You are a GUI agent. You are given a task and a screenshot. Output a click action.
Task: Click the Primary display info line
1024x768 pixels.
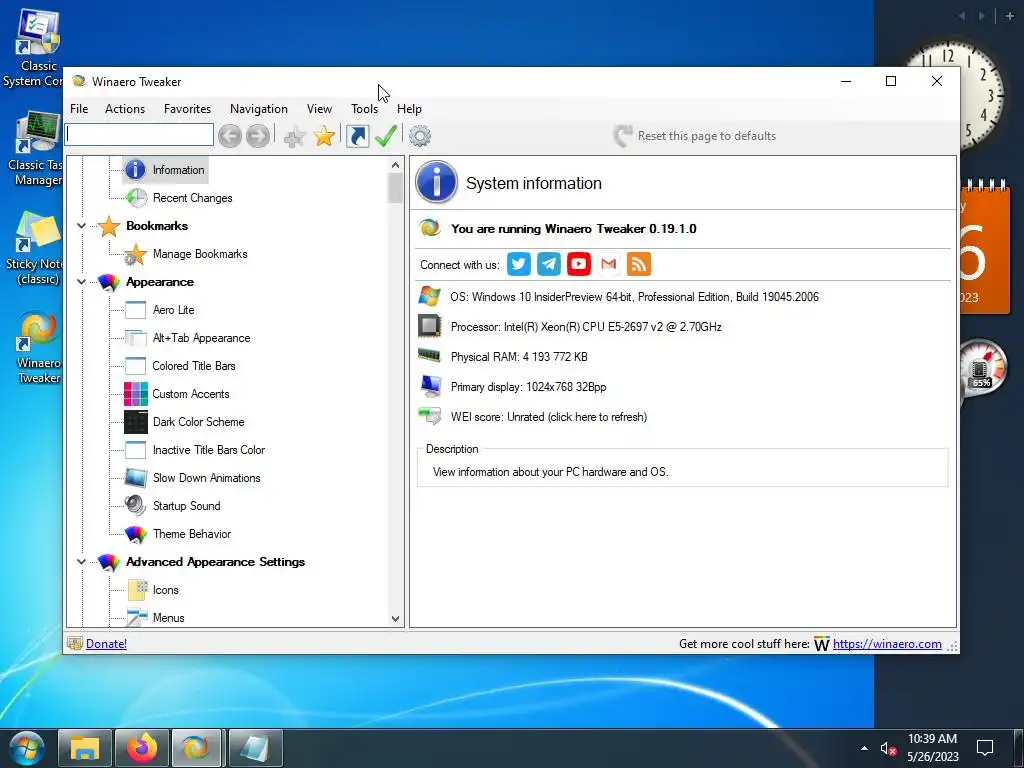[528, 387]
